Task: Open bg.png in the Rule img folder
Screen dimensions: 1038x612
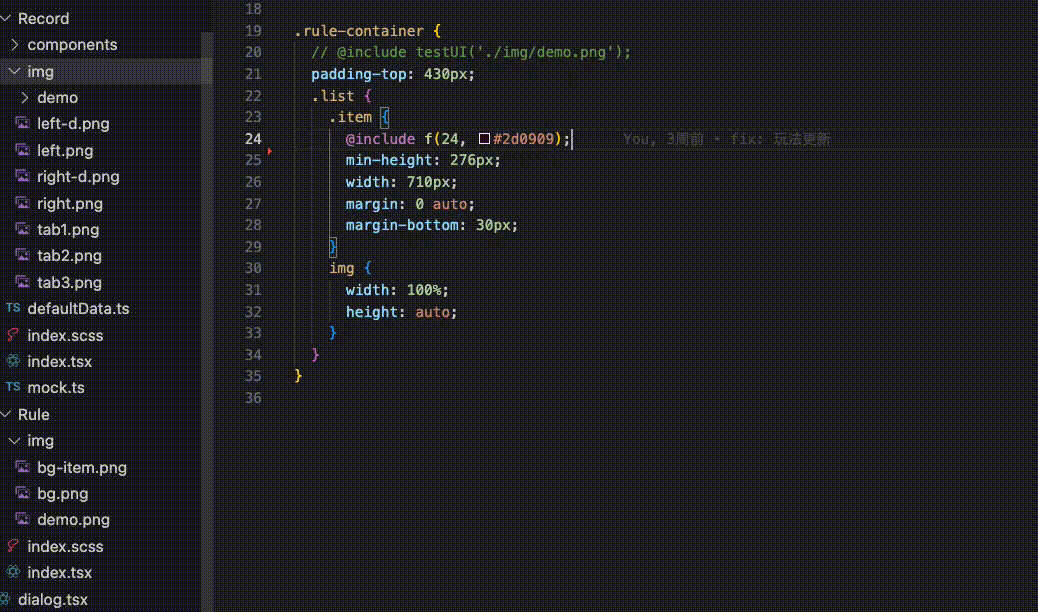Action: (x=61, y=493)
